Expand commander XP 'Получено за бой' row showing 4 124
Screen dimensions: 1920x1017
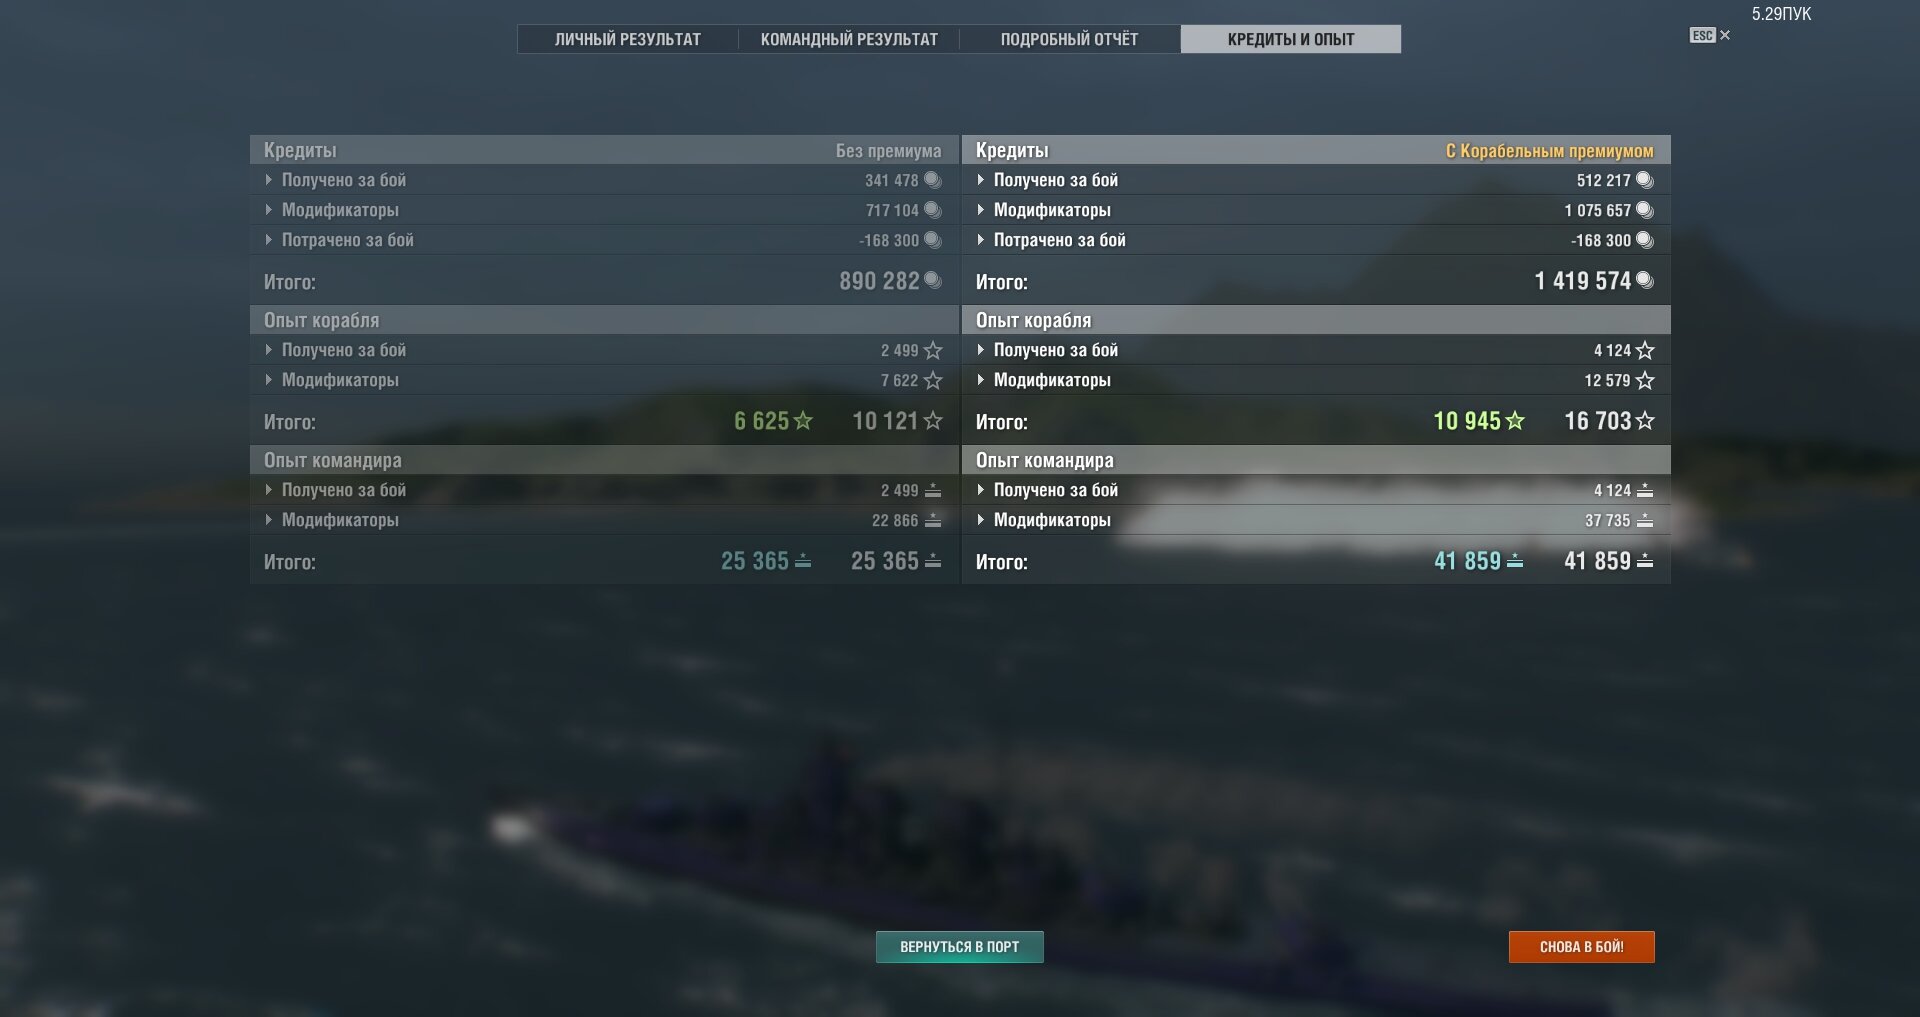click(x=1316, y=490)
